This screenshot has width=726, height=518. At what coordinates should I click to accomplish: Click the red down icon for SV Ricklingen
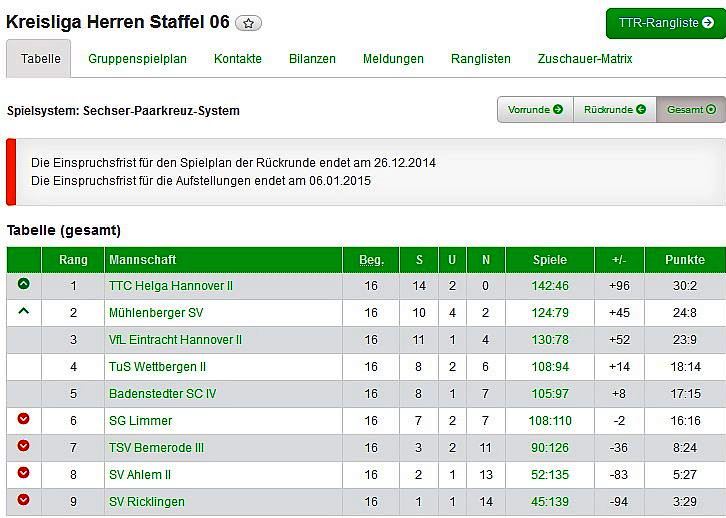point(24,501)
